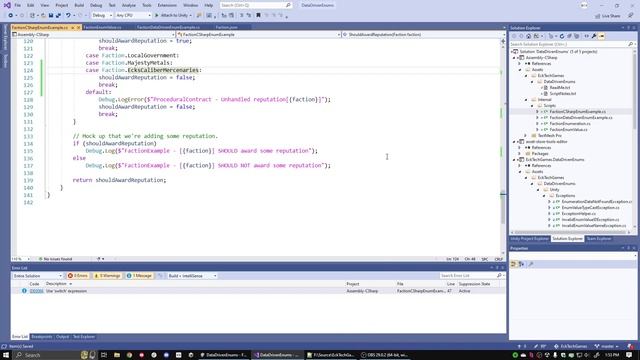Click the Property Pages wrench in Properties panel
Viewport: 640px width, 360px height.
pyautogui.click(x=531, y=264)
